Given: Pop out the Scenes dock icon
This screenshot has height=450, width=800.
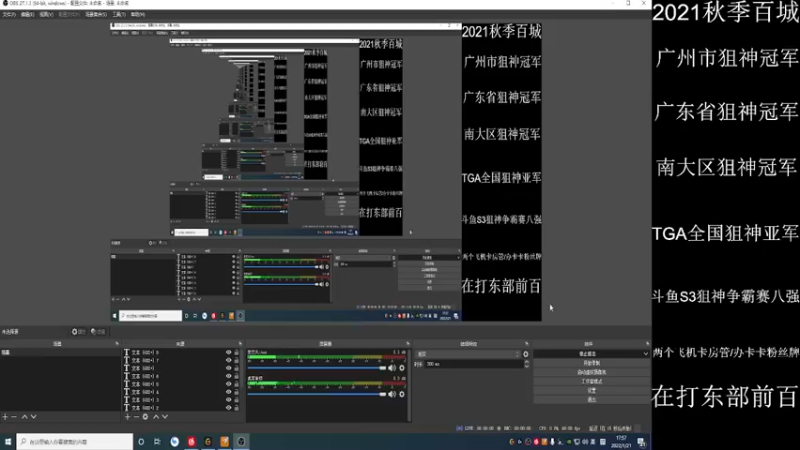Looking at the screenshot, I should [x=117, y=344].
